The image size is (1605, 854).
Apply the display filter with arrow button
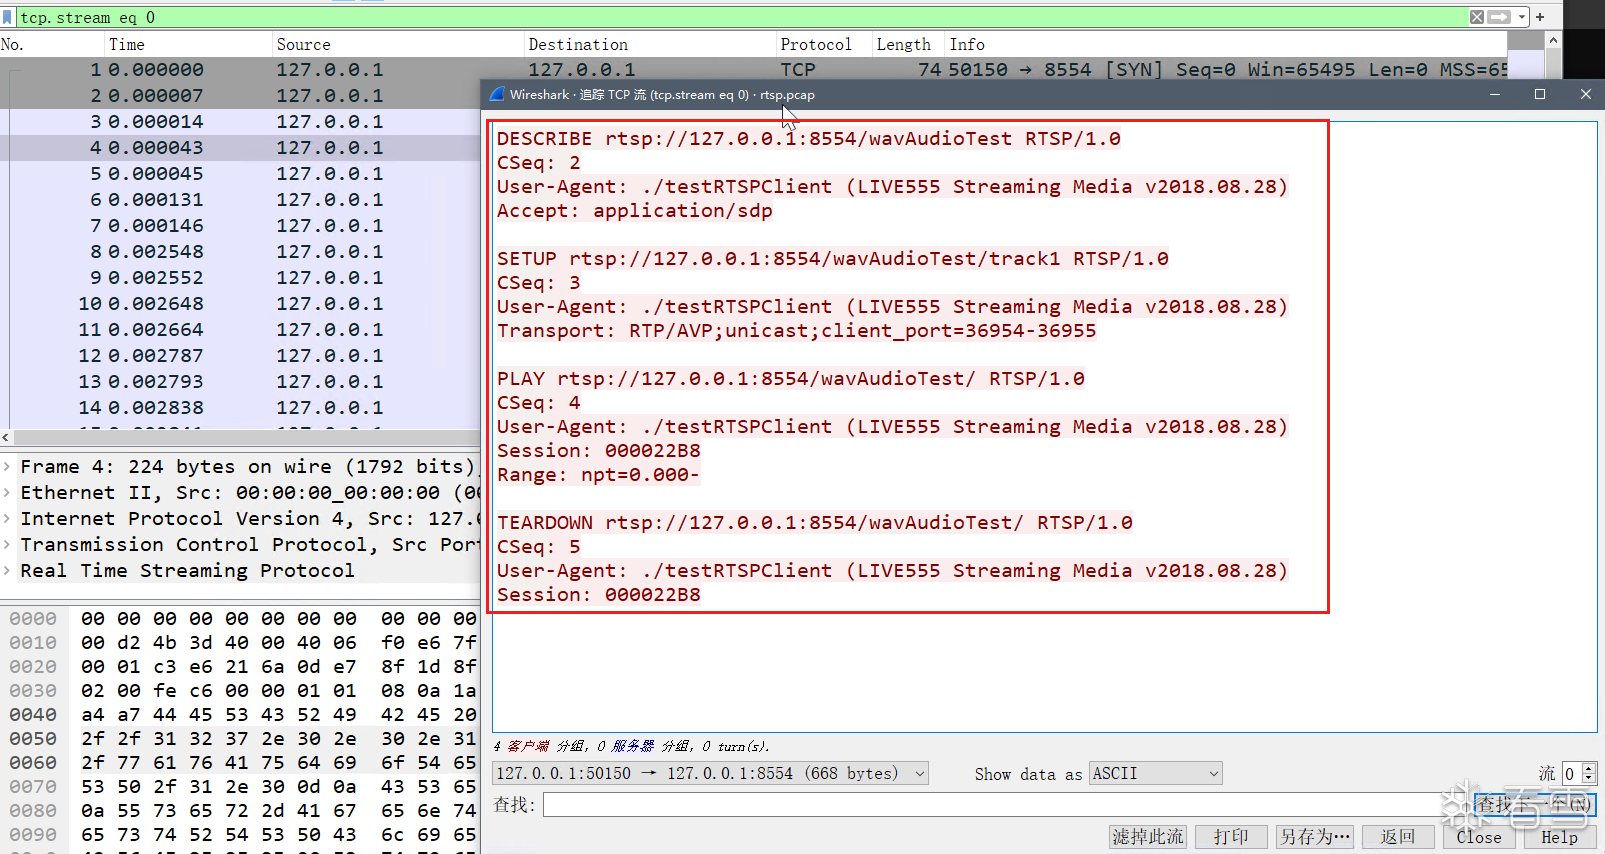pyautogui.click(x=1499, y=17)
